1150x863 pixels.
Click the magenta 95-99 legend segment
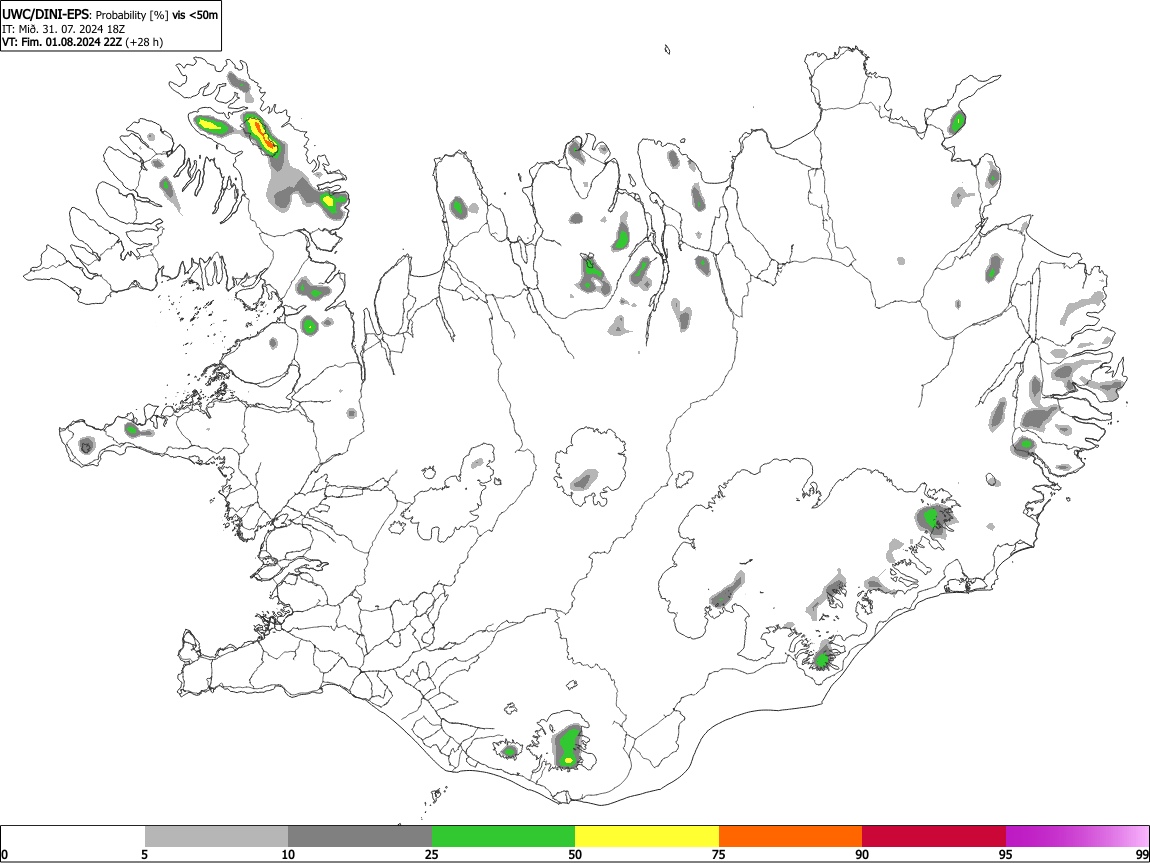[x=1077, y=836]
